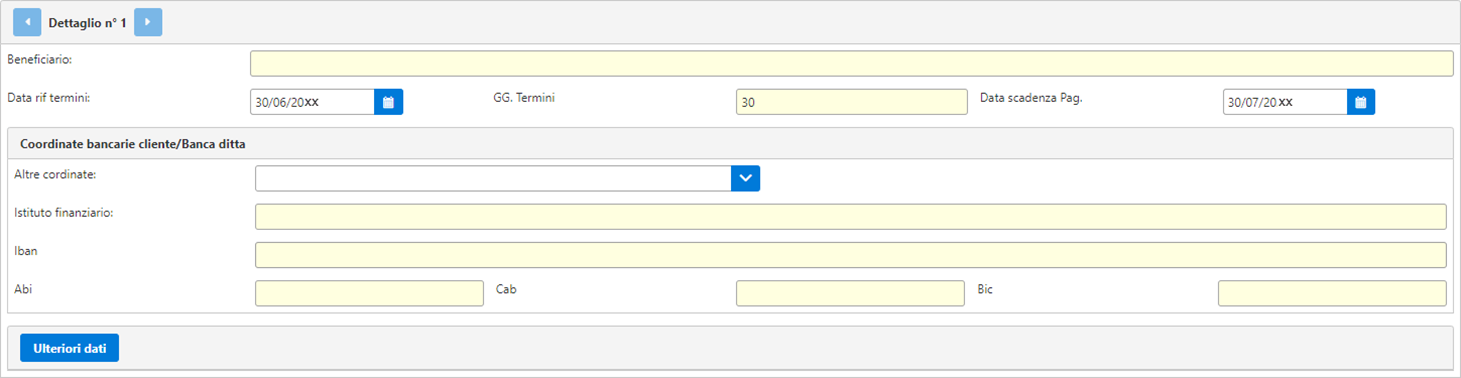
Task: Focus the Istituto finanziario field
Action: 851,217
